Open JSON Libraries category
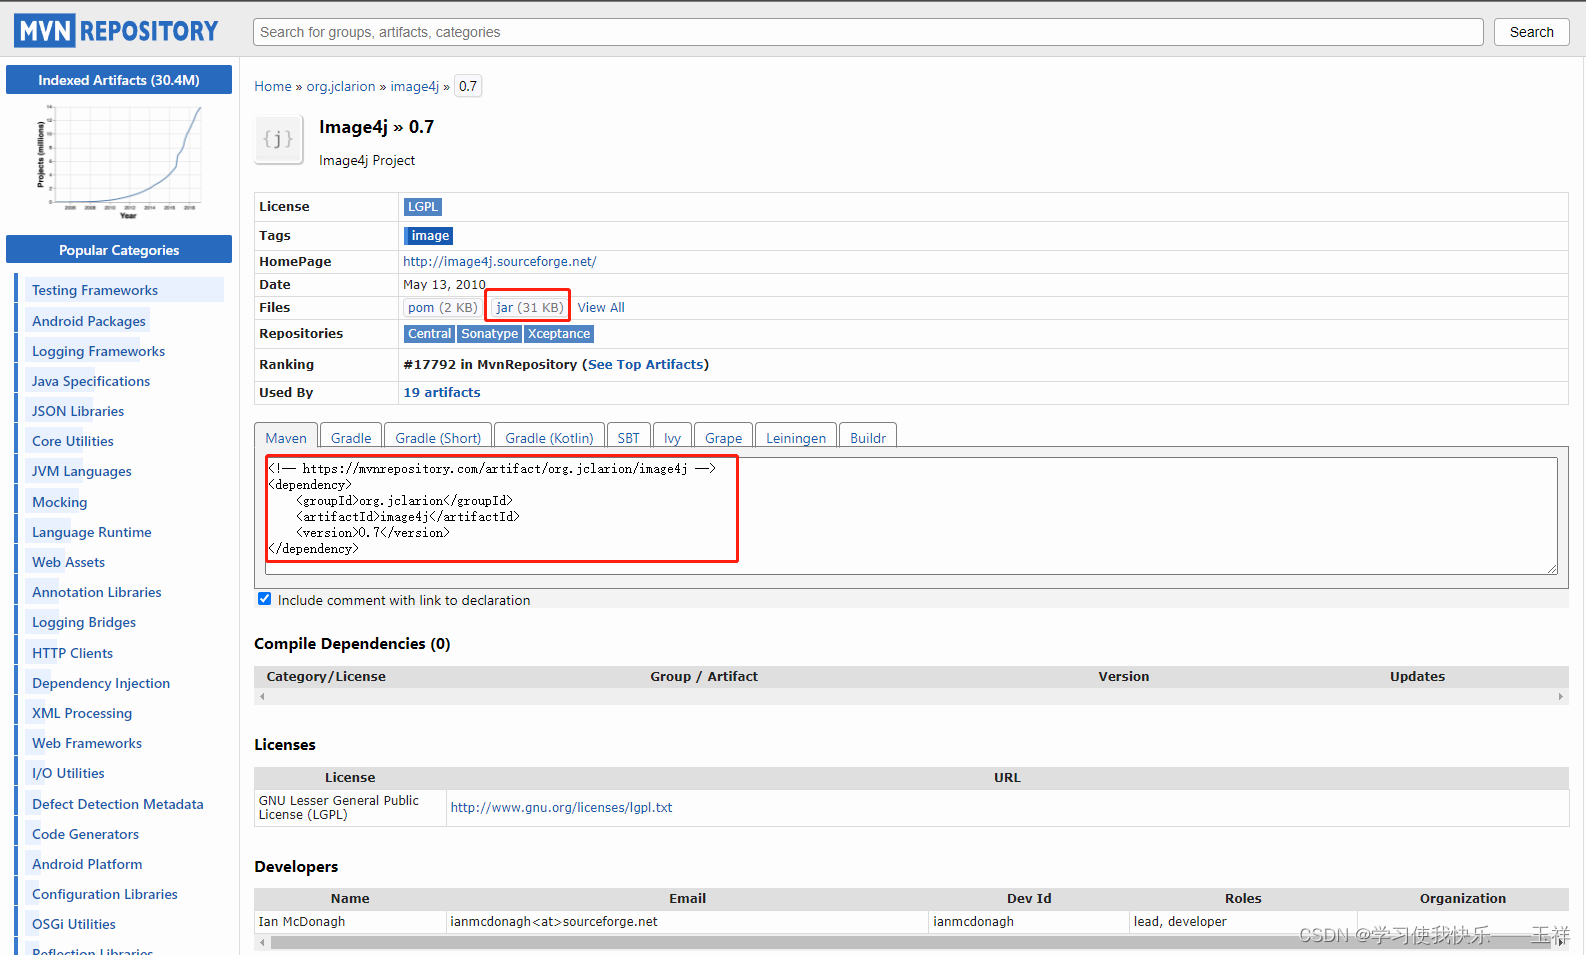 click(78, 411)
